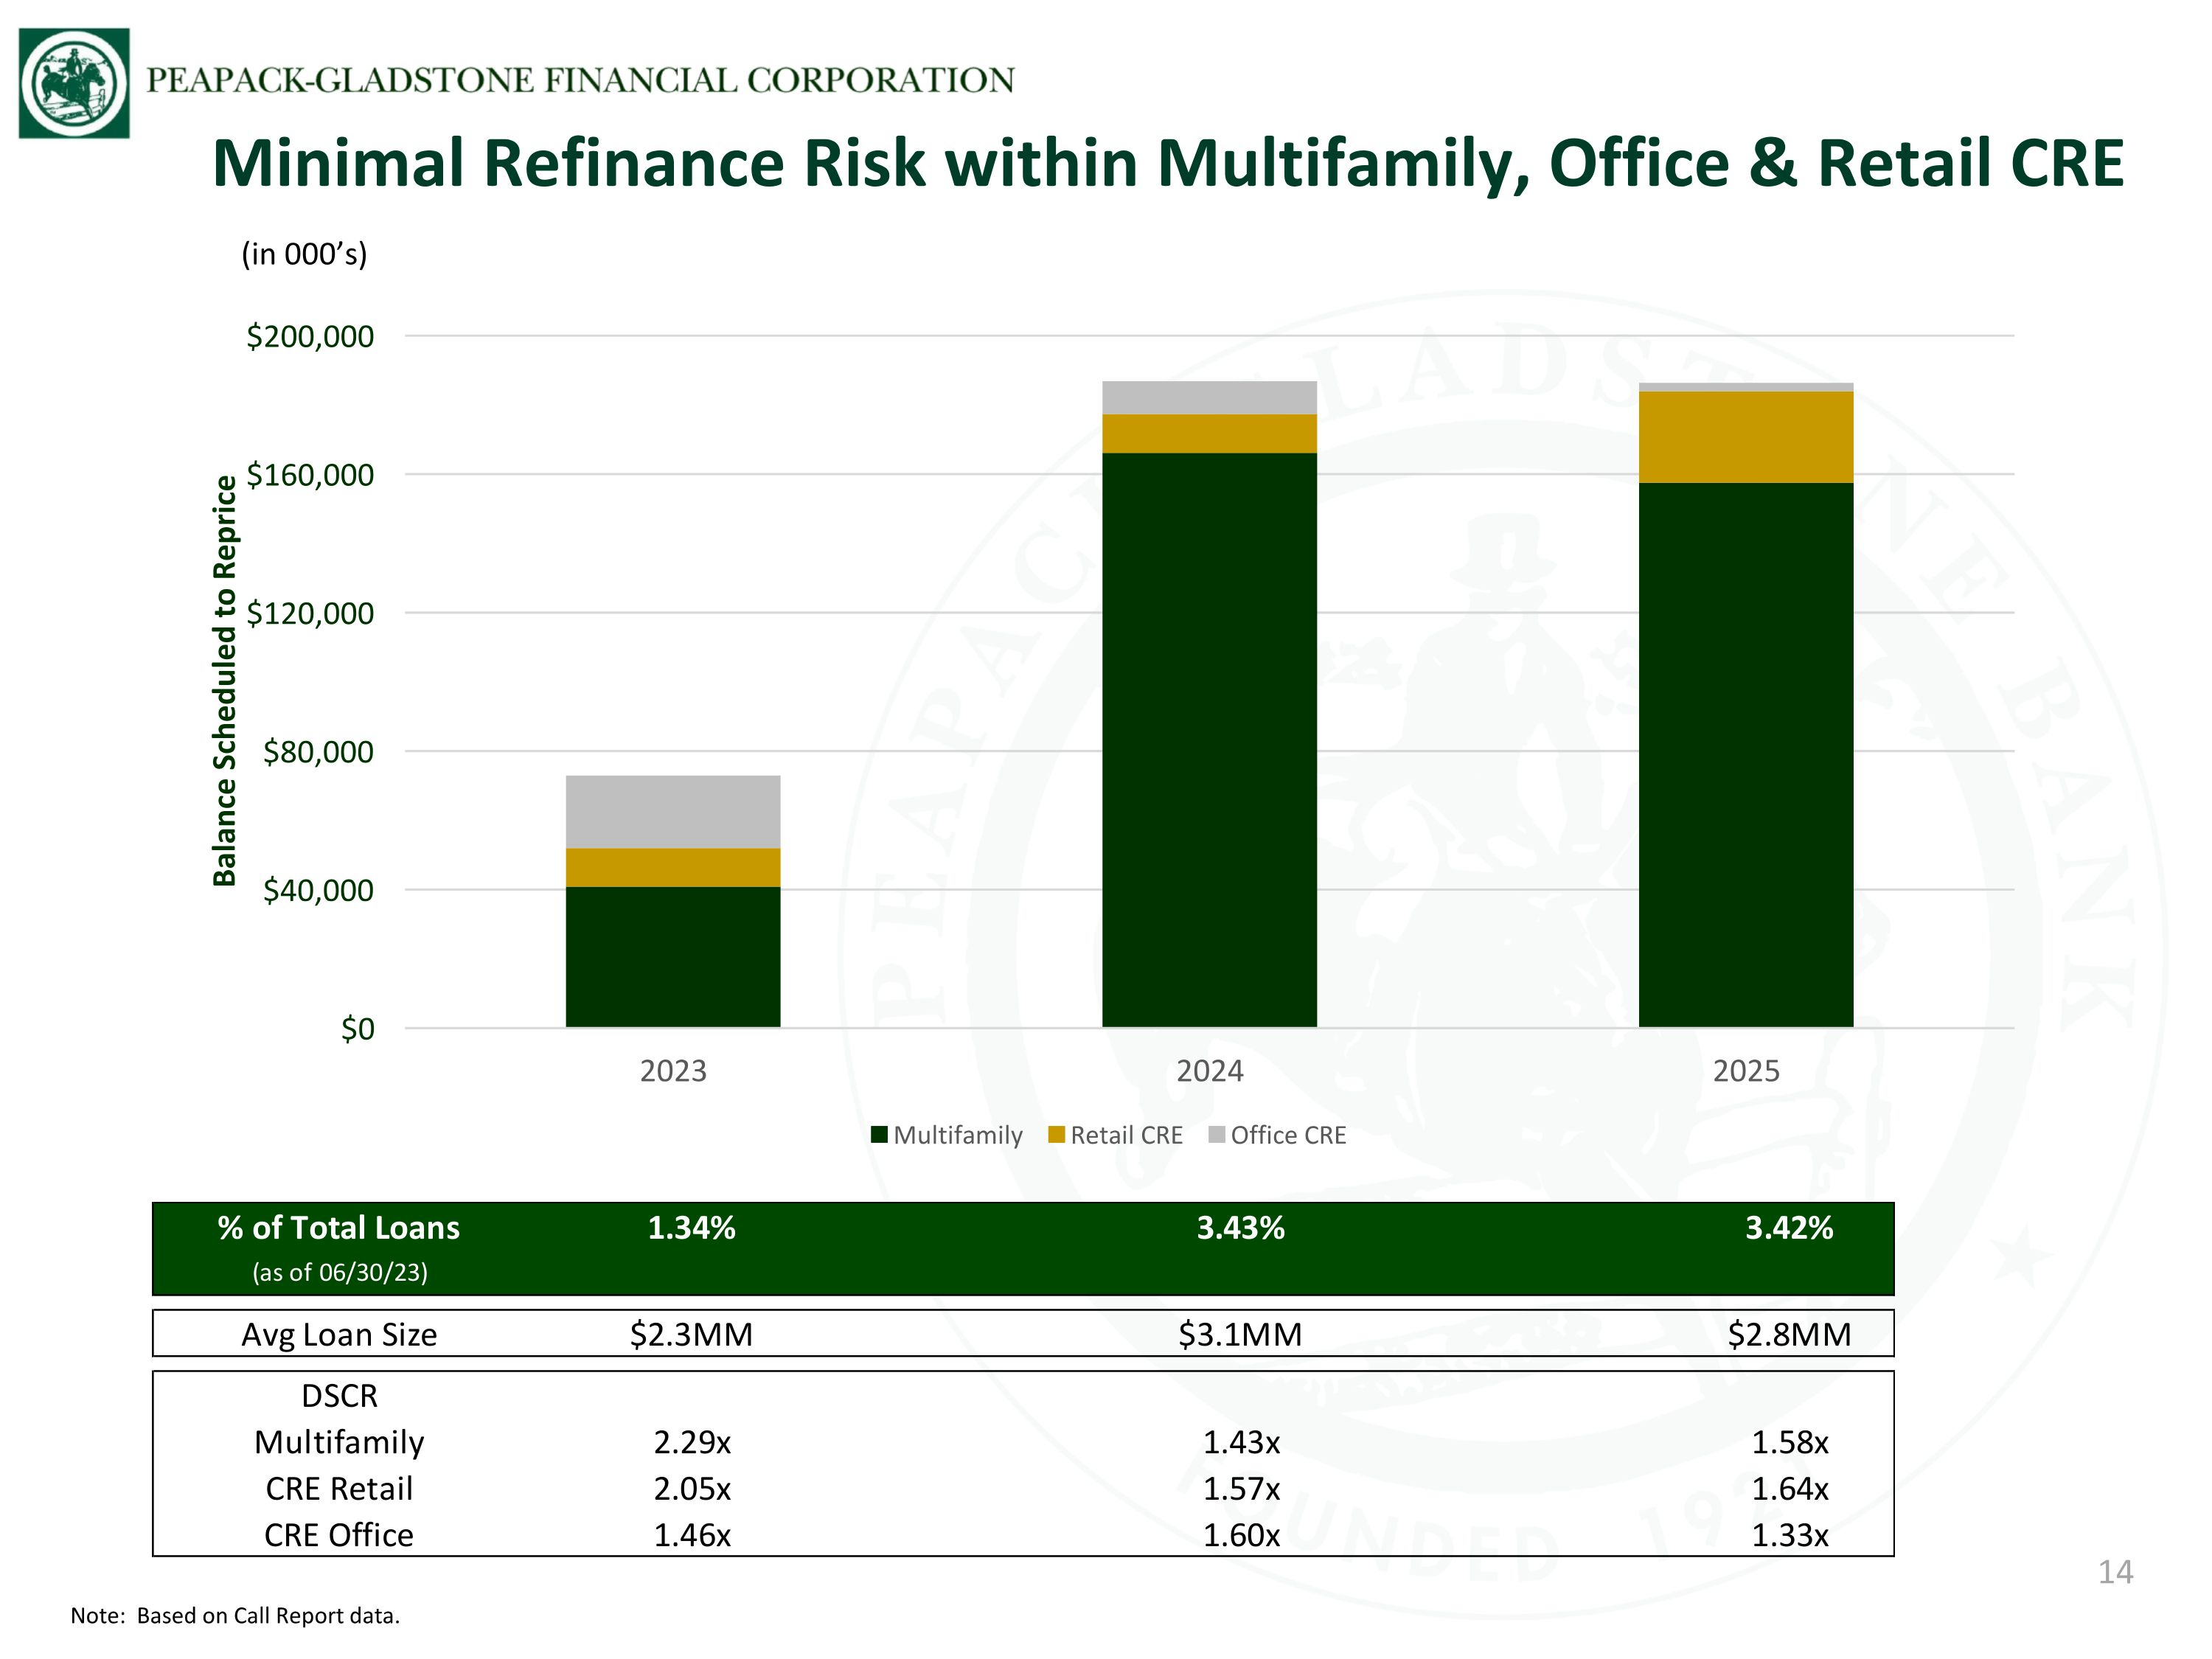Screen dimensions: 2212x1659
Task: Click the $200,000 axis label
Action: click(311, 336)
